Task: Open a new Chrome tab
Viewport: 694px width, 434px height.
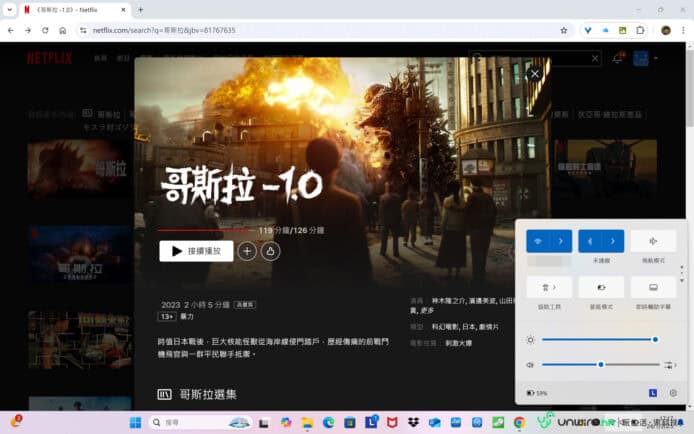Action: point(140,9)
